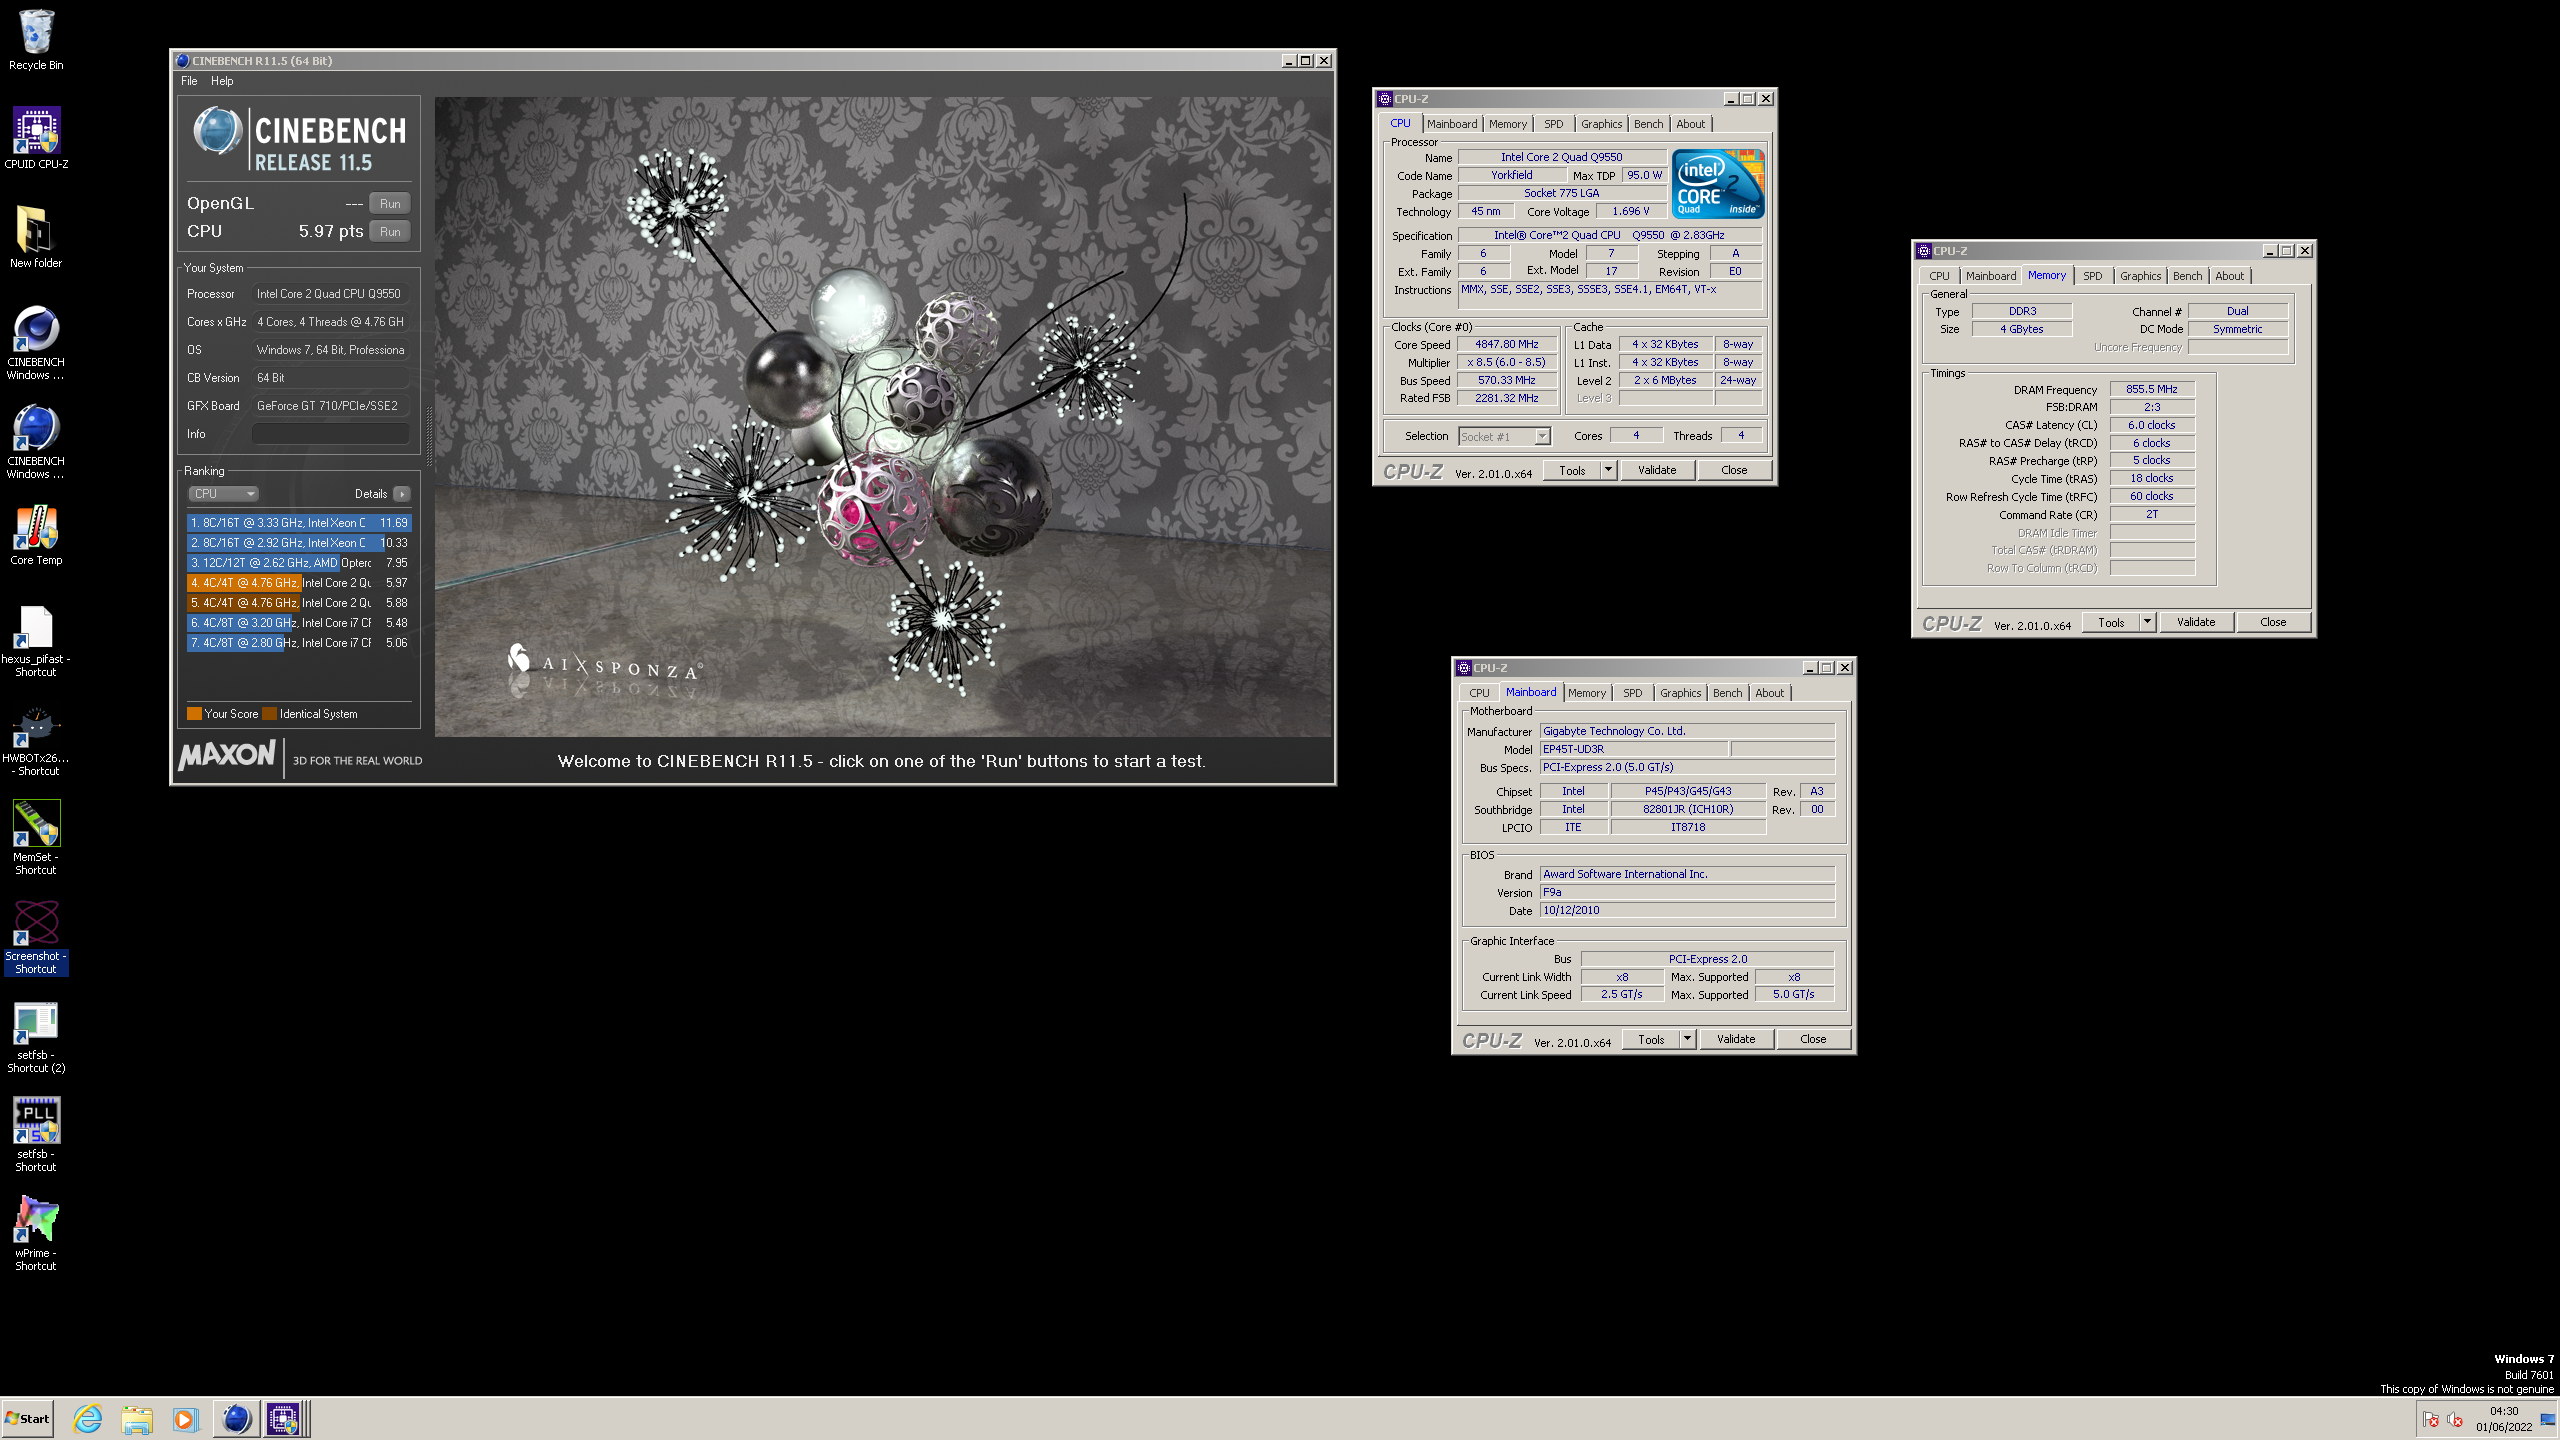Select ranking row 4 scoring 5.97
This screenshot has height=1440, width=2560.
click(299, 583)
